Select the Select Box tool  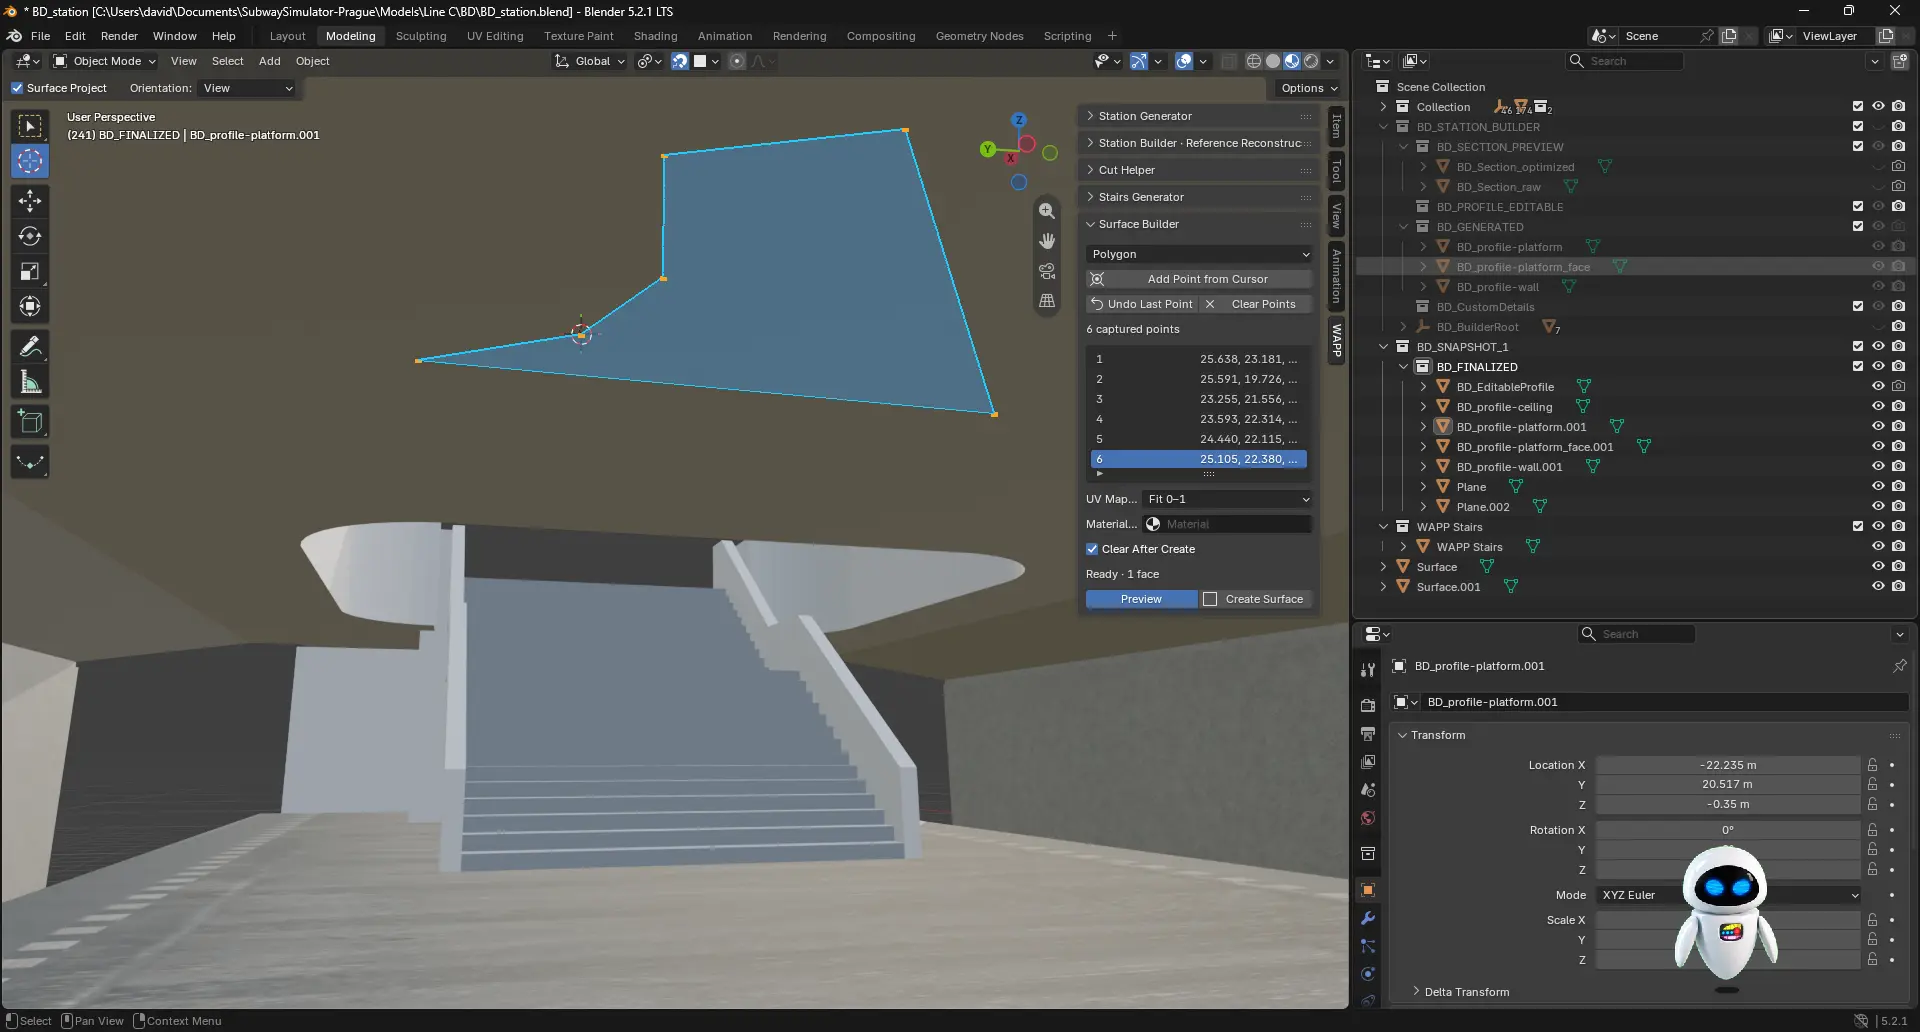coord(30,126)
